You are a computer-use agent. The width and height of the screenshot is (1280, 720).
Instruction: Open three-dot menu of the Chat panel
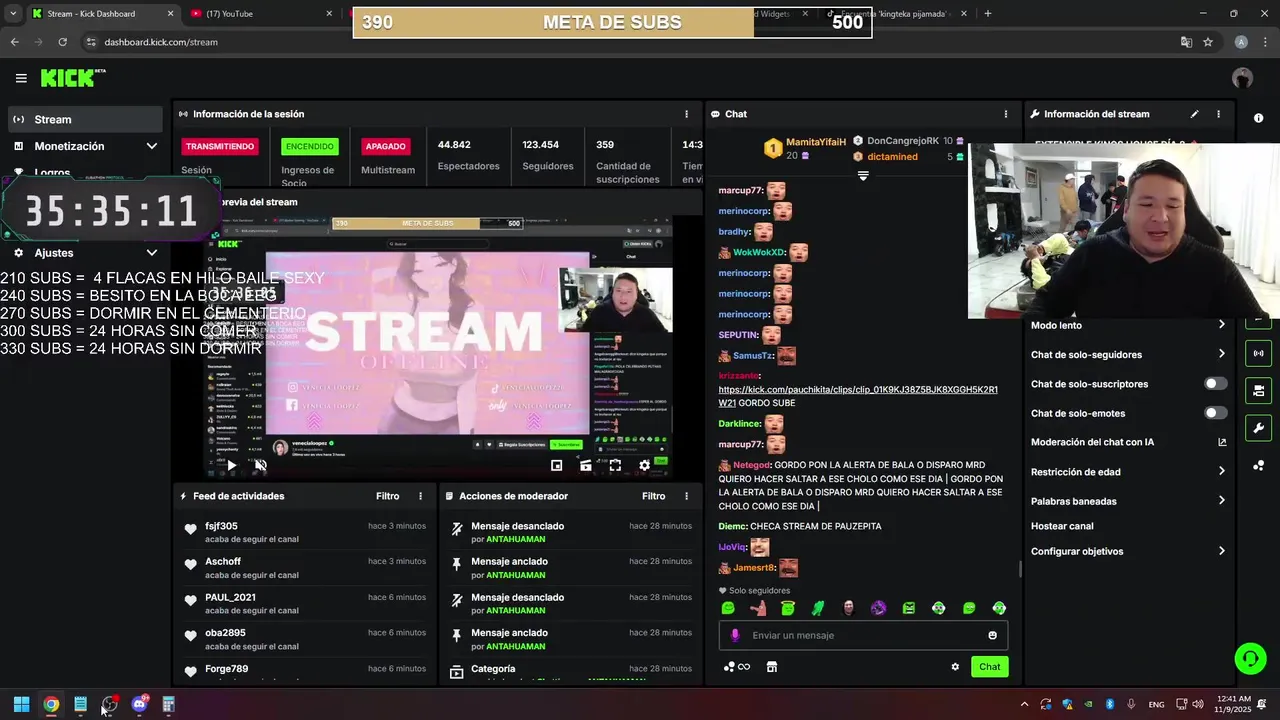pos(1006,114)
